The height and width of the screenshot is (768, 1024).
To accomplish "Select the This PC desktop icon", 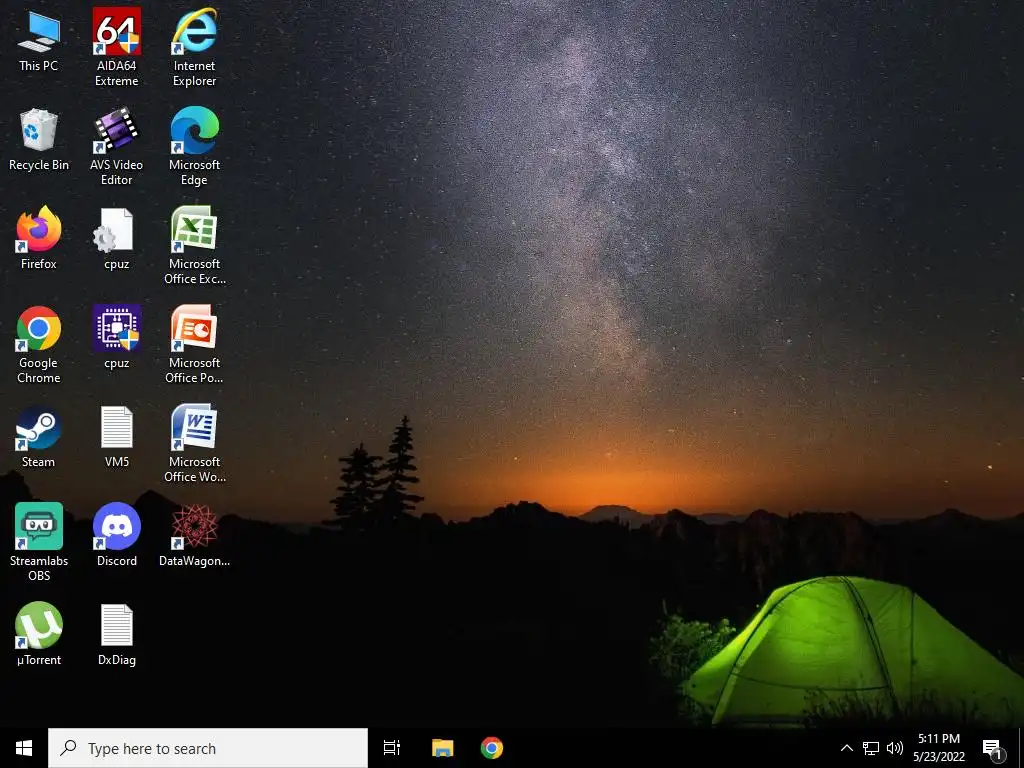I will coord(39,40).
